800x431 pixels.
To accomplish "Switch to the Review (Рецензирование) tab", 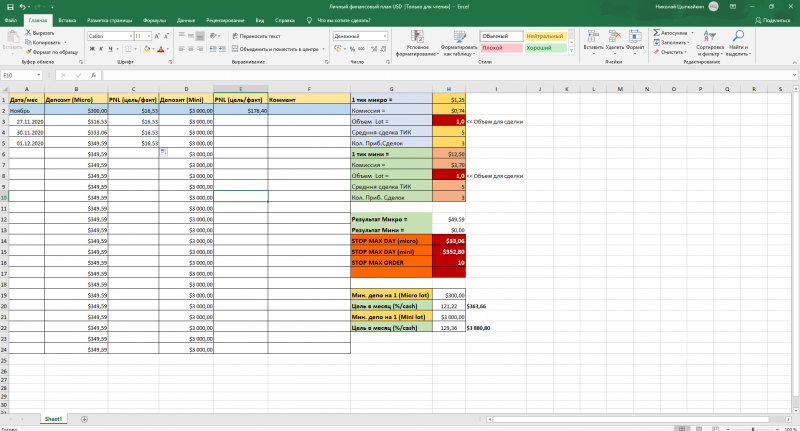I will [x=225, y=20].
